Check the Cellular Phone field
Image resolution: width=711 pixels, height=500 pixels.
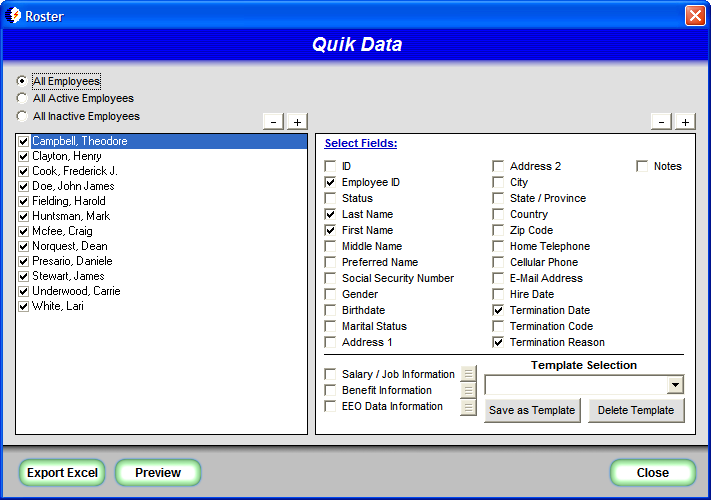[x=498, y=262]
